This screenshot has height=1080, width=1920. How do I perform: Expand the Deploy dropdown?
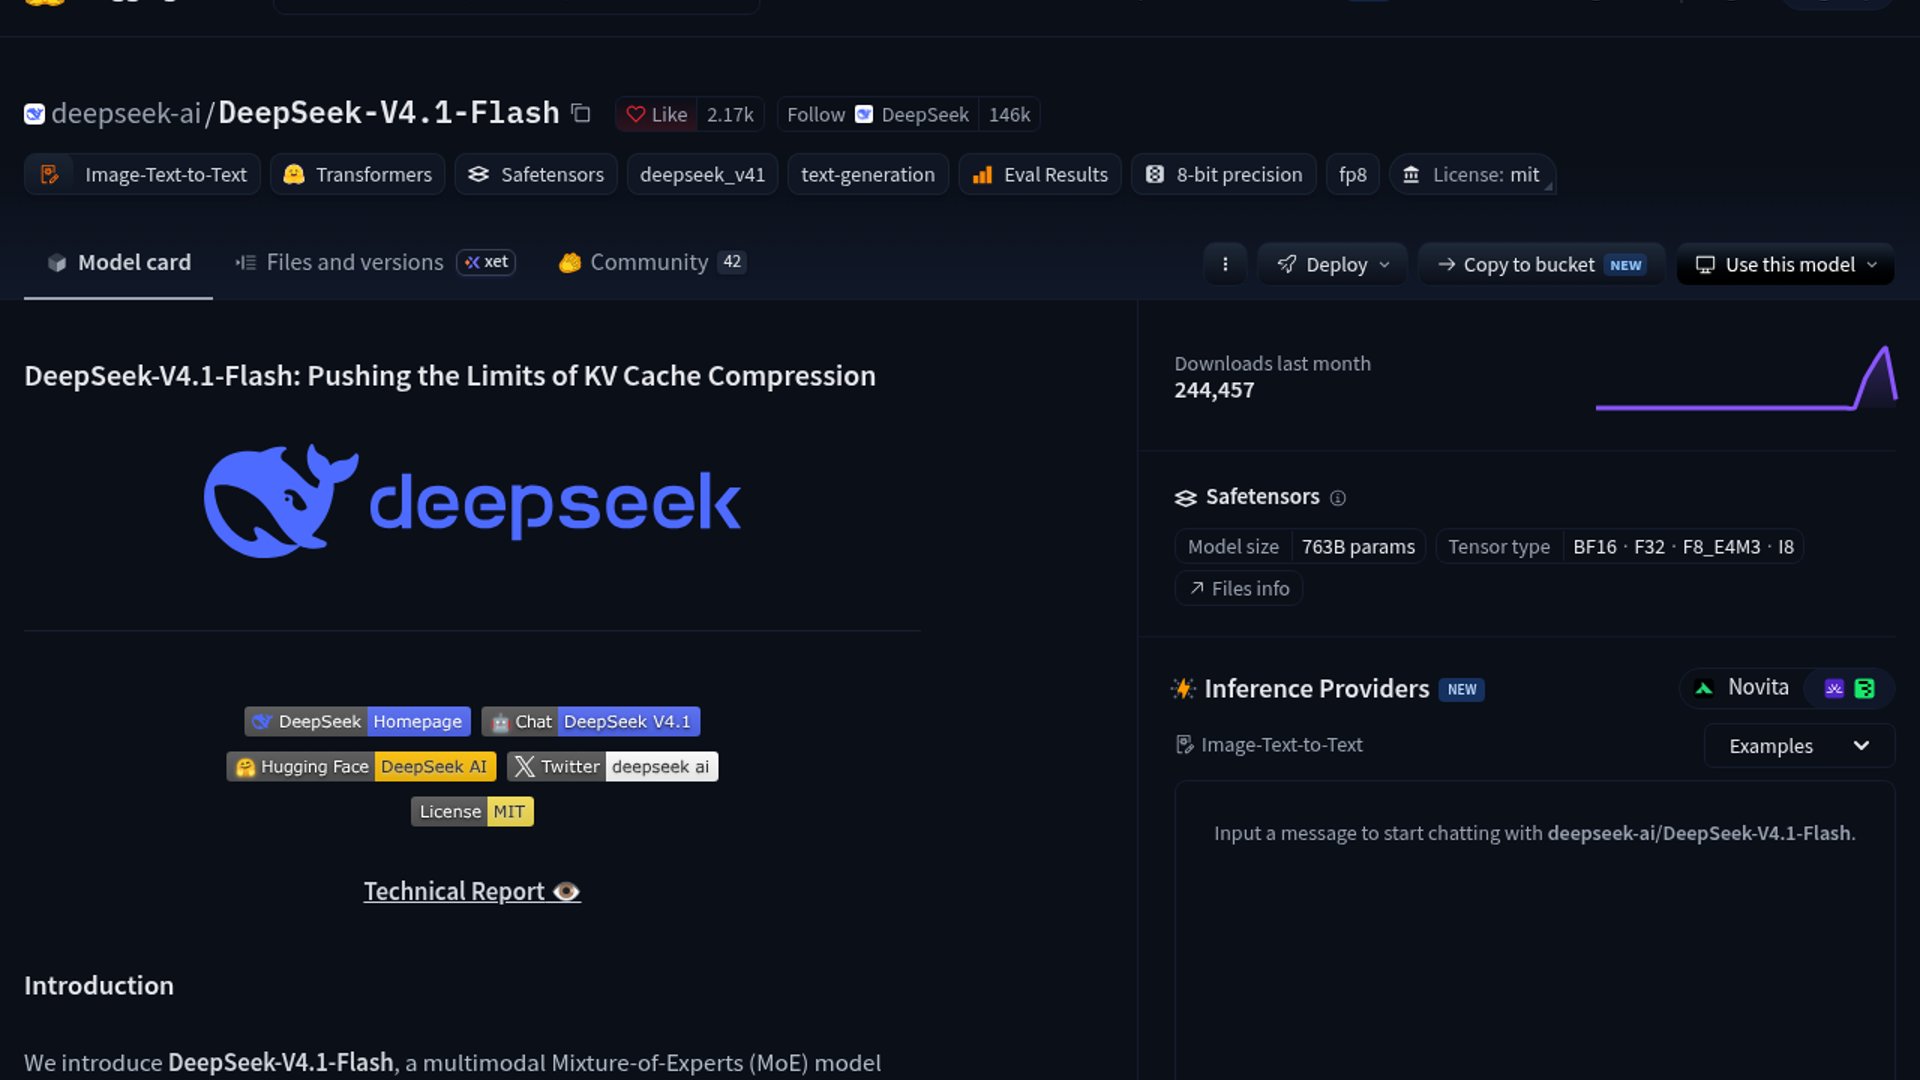pos(1333,264)
